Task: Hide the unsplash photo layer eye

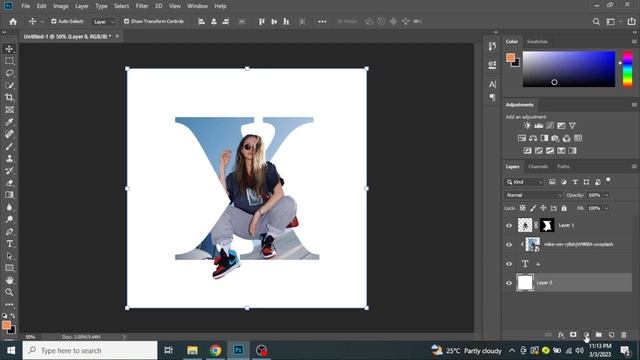Action: pyautogui.click(x=509, y=244)
